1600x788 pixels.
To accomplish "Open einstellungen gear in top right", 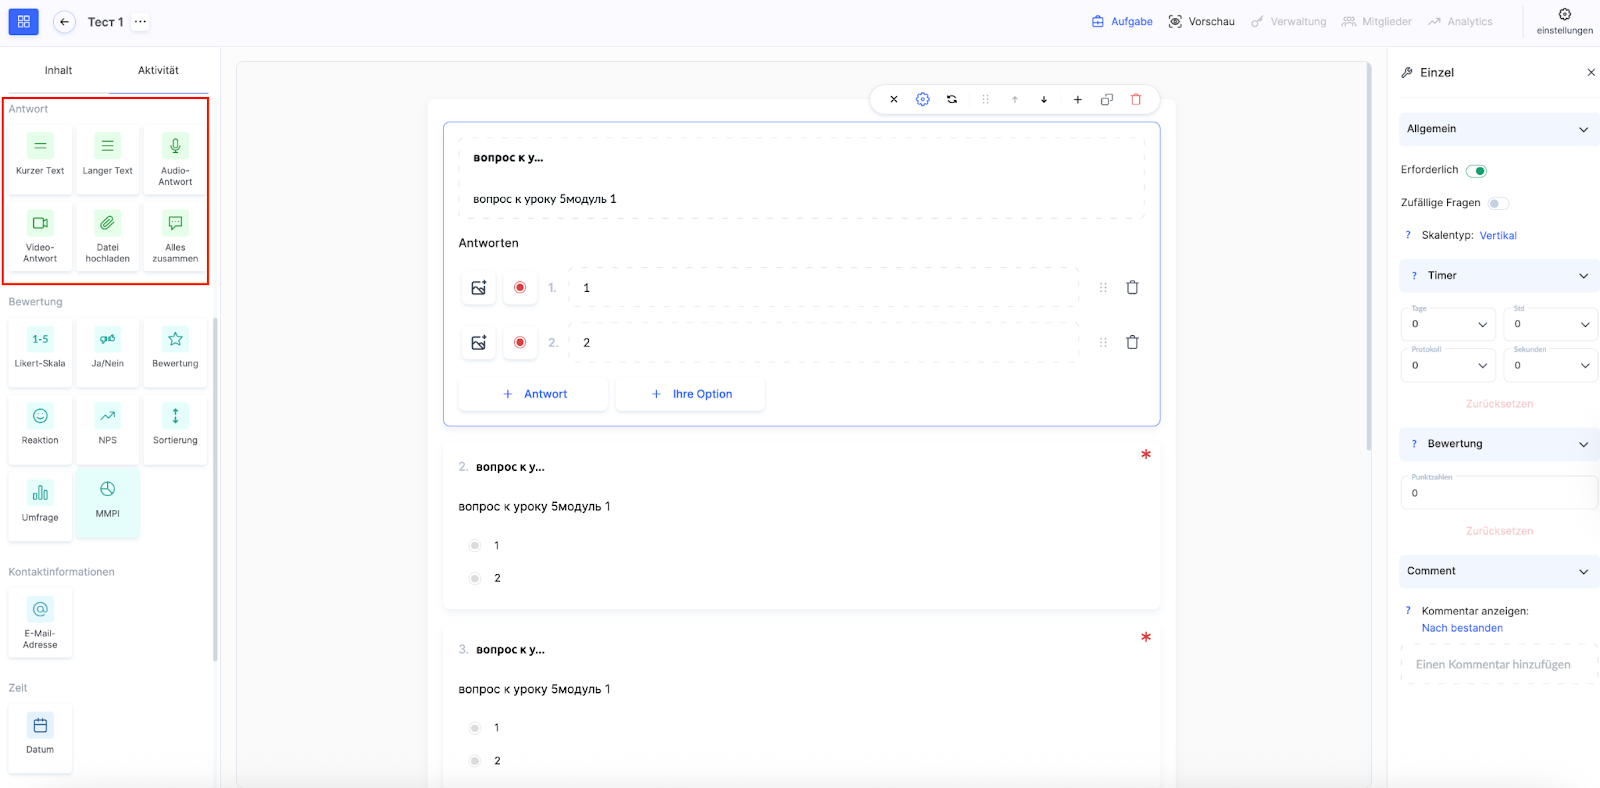I will [x=1565, y=20].
